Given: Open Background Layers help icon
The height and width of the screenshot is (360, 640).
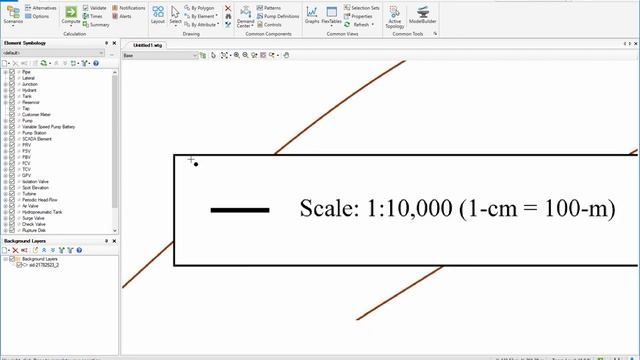Looking at the screenshot, I should 79,250.
